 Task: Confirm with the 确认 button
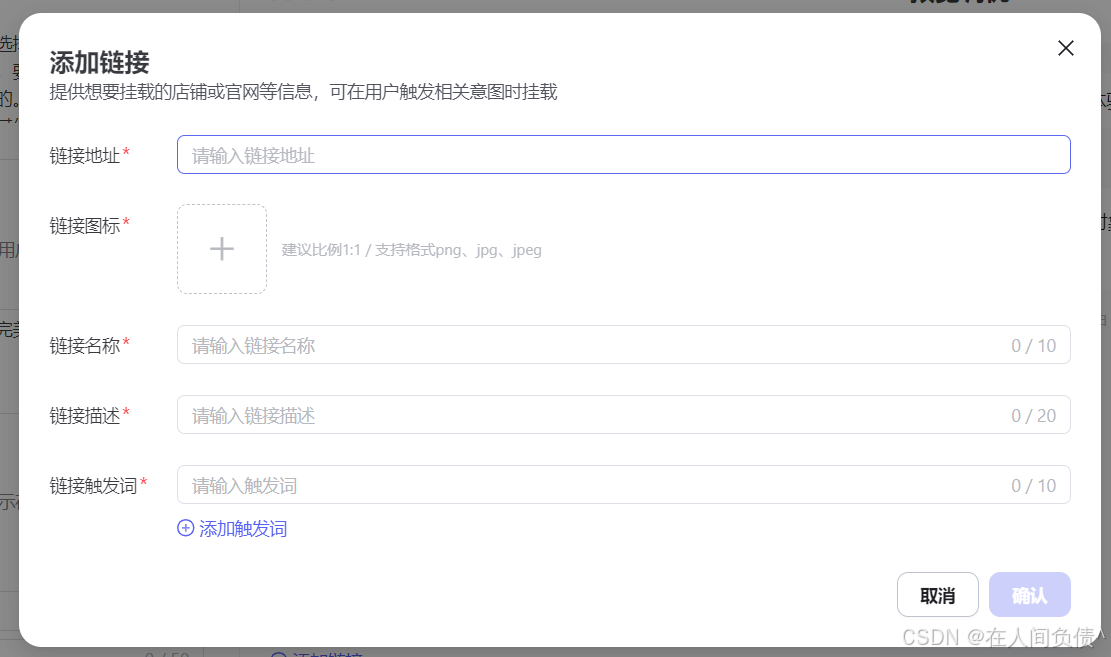point(1030,595)
